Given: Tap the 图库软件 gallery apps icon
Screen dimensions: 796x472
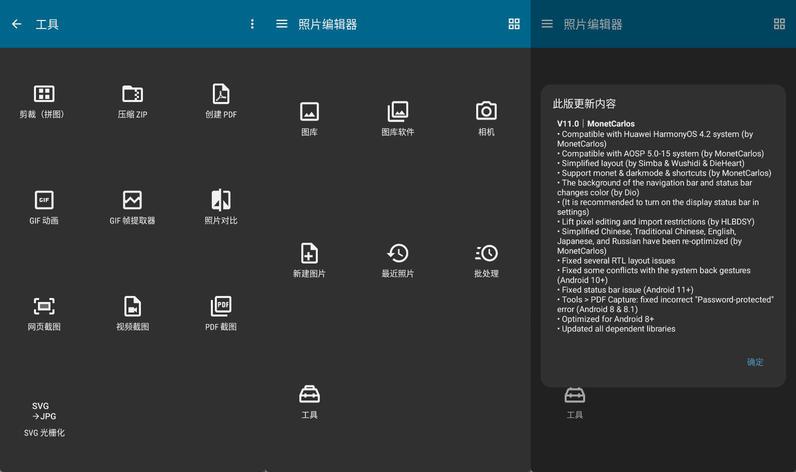Looking at the screenshot, I should (x=397, y=118).
